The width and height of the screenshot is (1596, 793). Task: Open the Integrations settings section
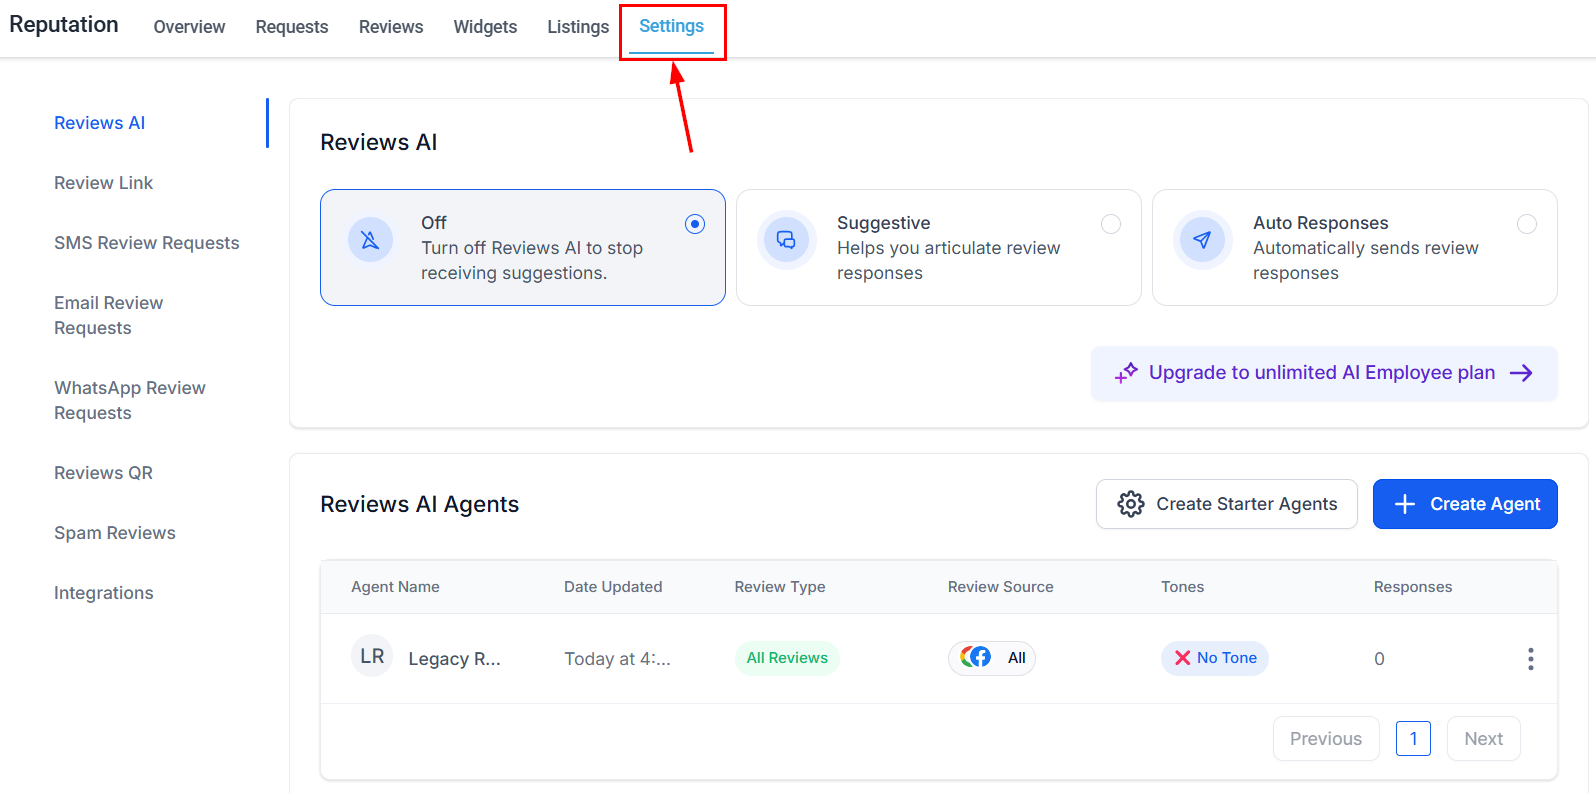[104, 593]
